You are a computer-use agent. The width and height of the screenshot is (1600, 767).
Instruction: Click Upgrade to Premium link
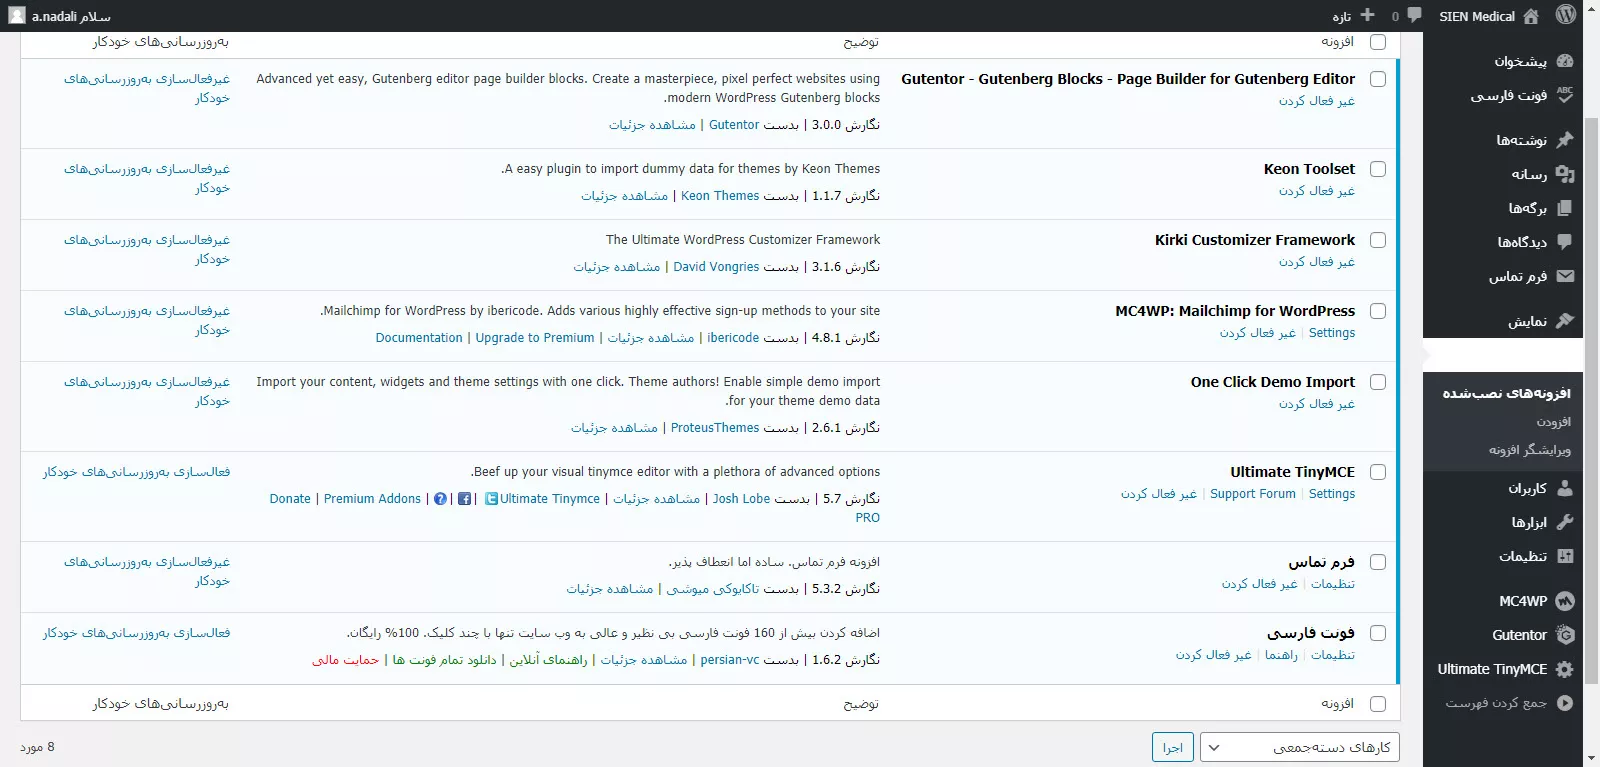click(x=535, y=338)
